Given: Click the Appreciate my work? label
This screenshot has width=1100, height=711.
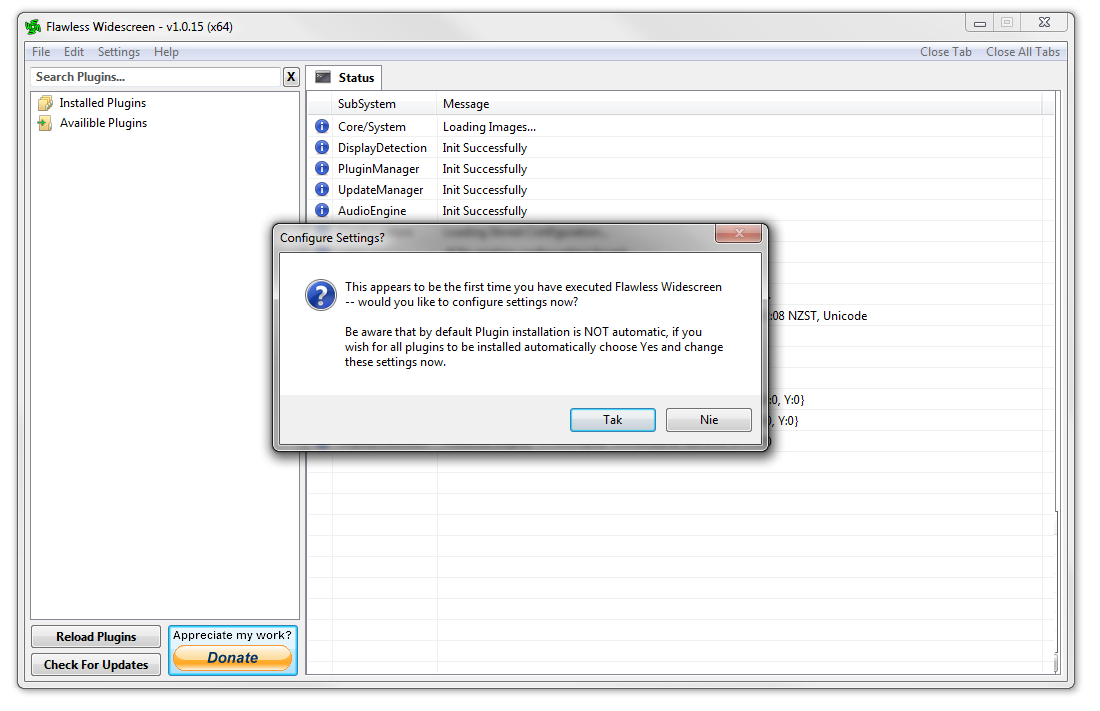Looking at the screenshot, I should coord(232,635).
